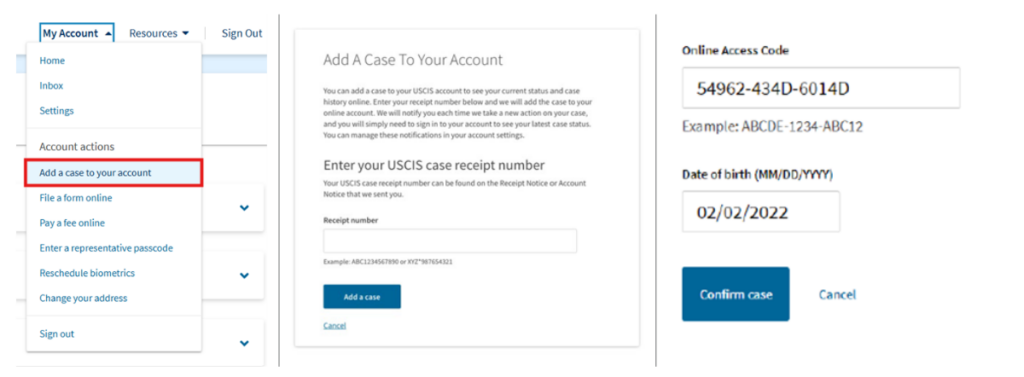Choose Enter a representative passcode
This screenshot has height=377, width=1024.
(x=106, y=248)
